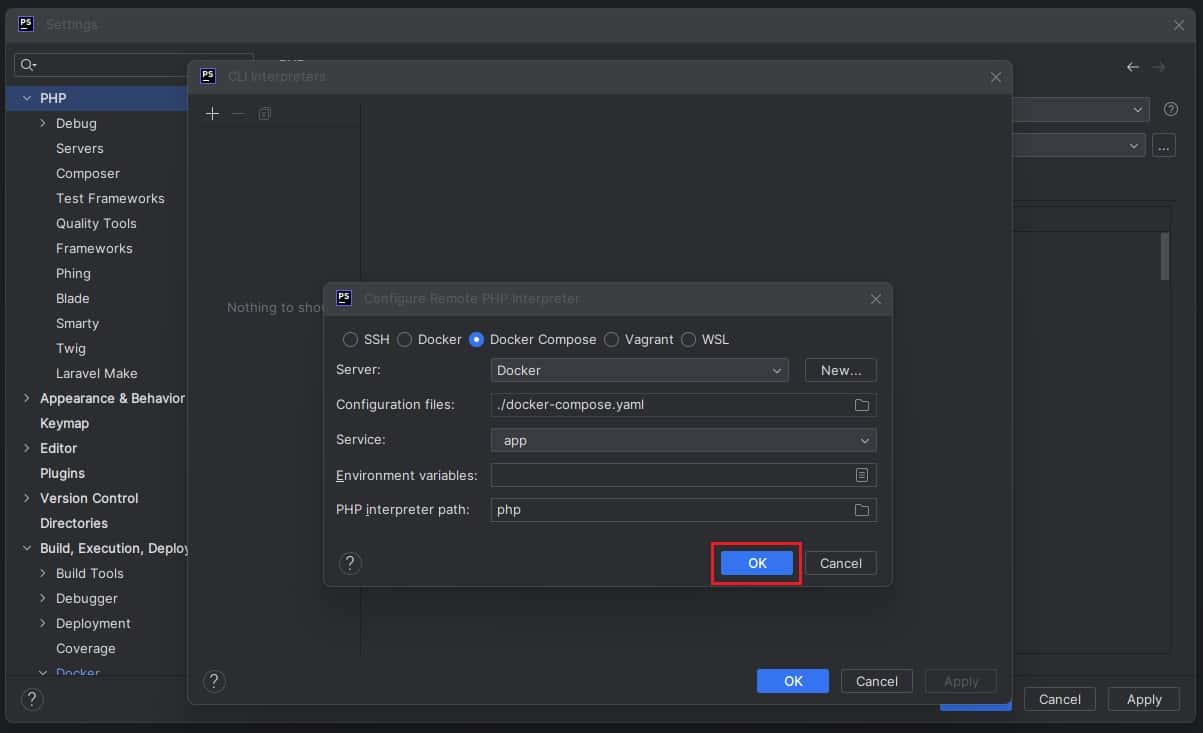Browse for configuration files folder icon
Screen dimensions: 1203x733
(x=861, y=405)
